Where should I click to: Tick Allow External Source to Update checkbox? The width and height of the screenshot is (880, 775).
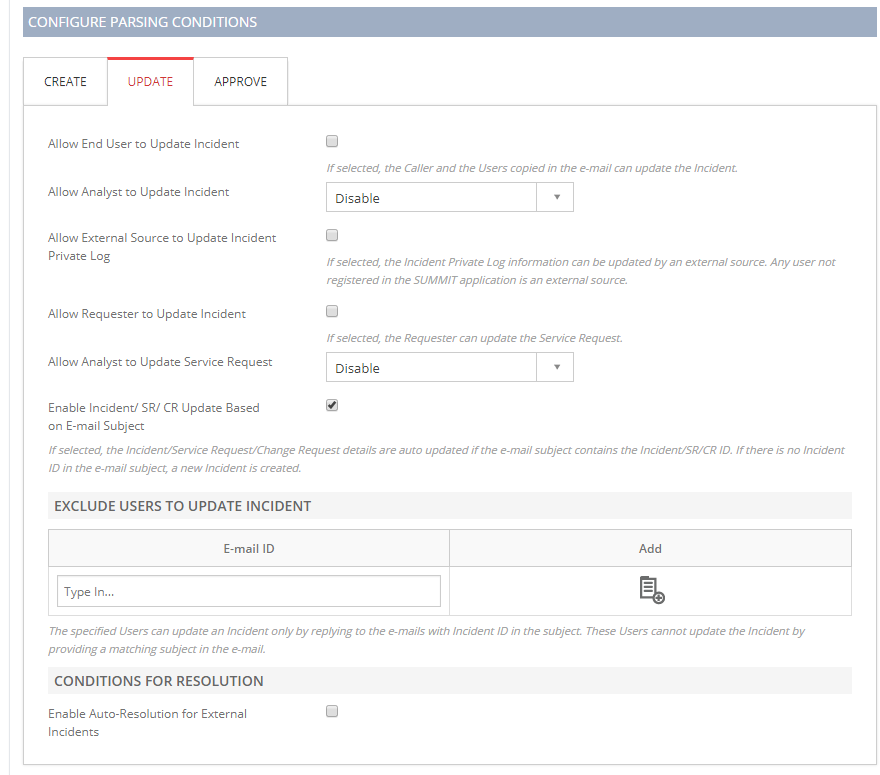(x=332, y=235)
